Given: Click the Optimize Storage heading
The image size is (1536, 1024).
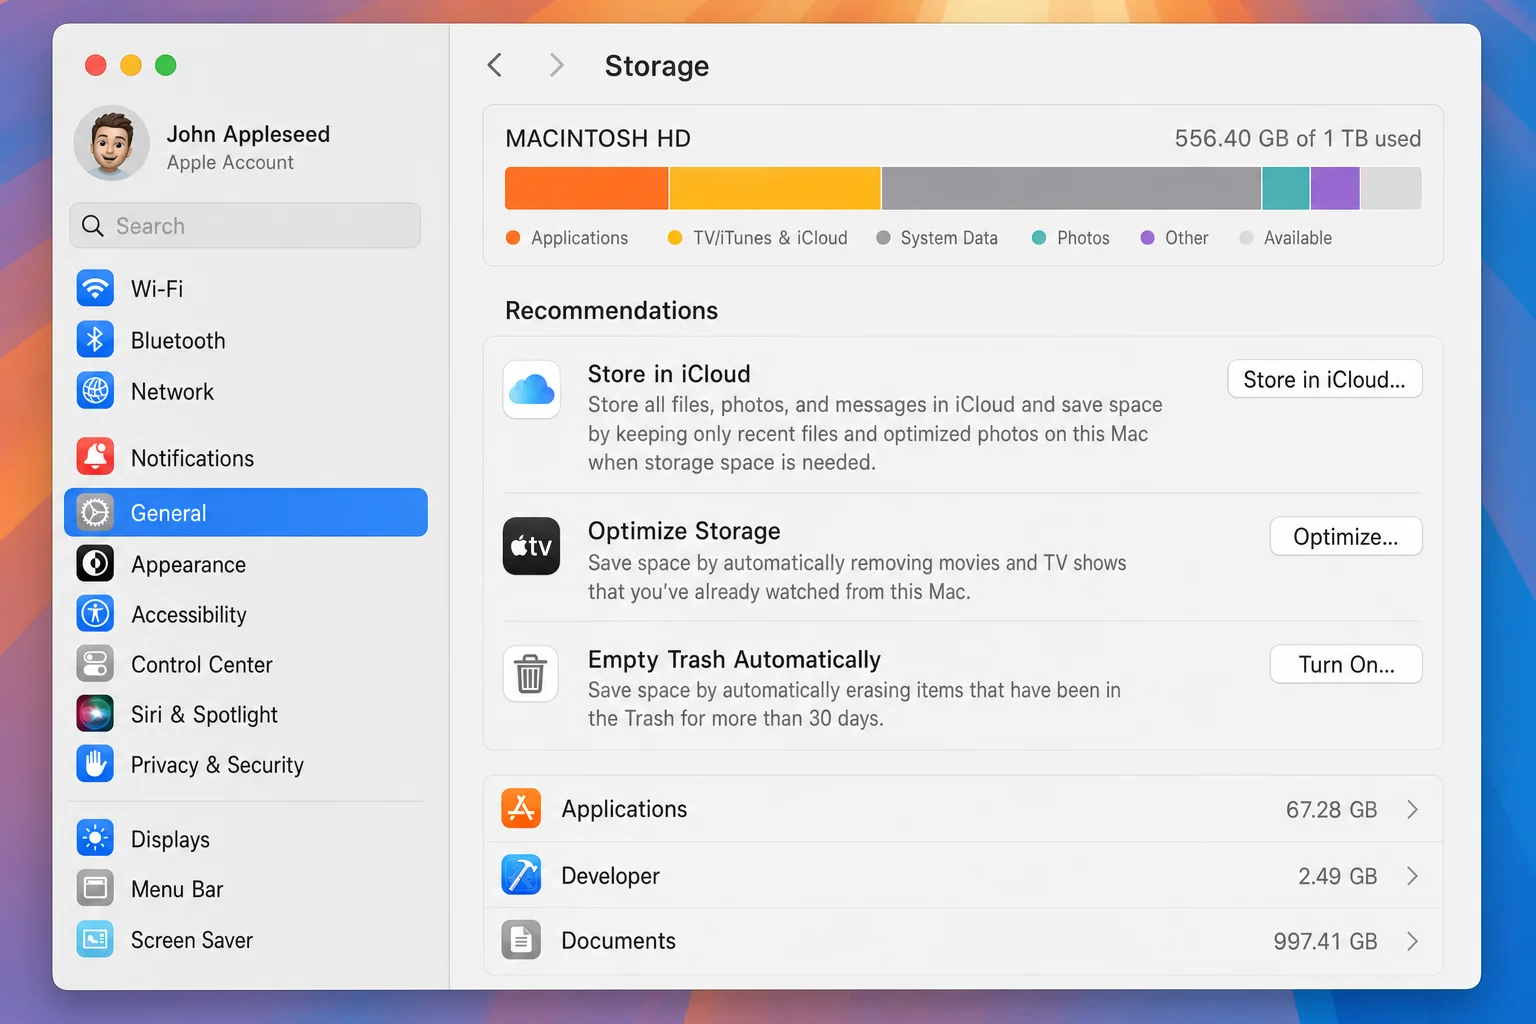Looking at the screenshot, I should click(684, 531).
